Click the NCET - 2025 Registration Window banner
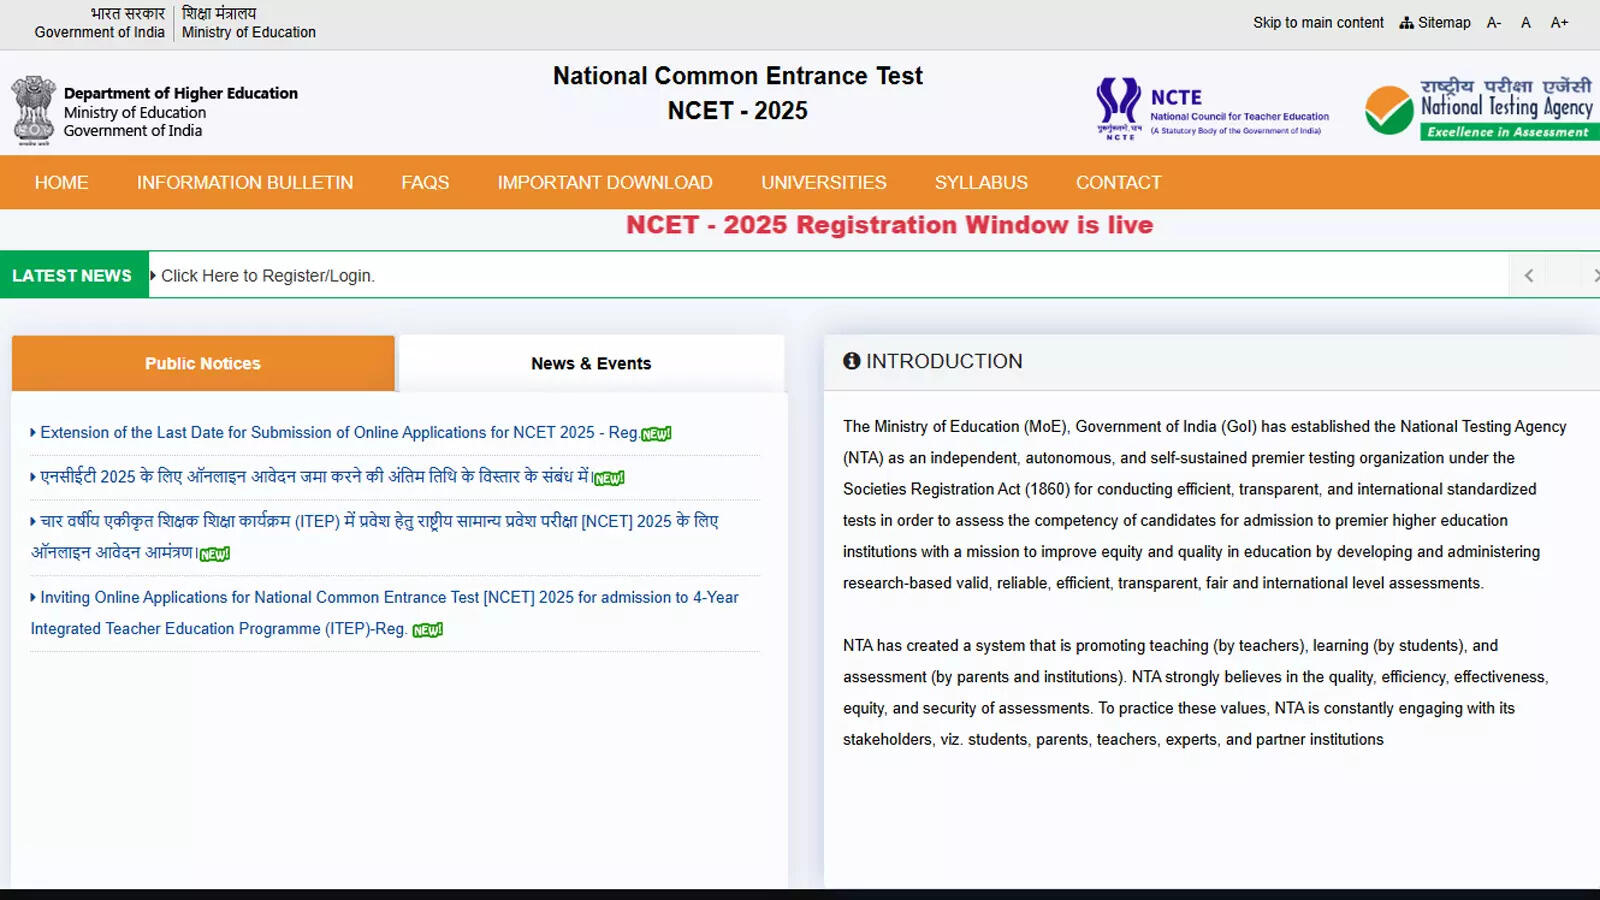This screenshot has width=1600, height=900. click(889, 225)
